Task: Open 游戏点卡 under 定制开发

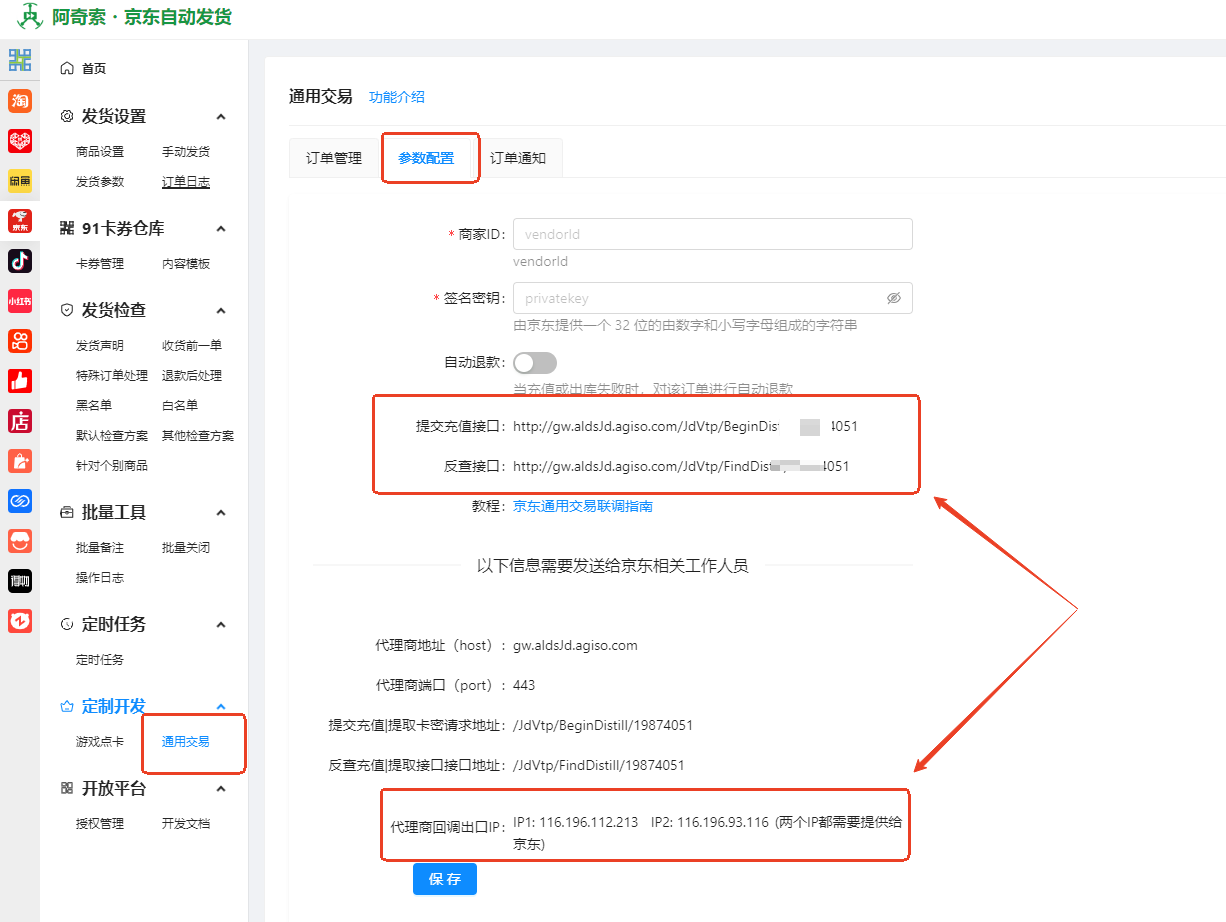Action: 100,742
